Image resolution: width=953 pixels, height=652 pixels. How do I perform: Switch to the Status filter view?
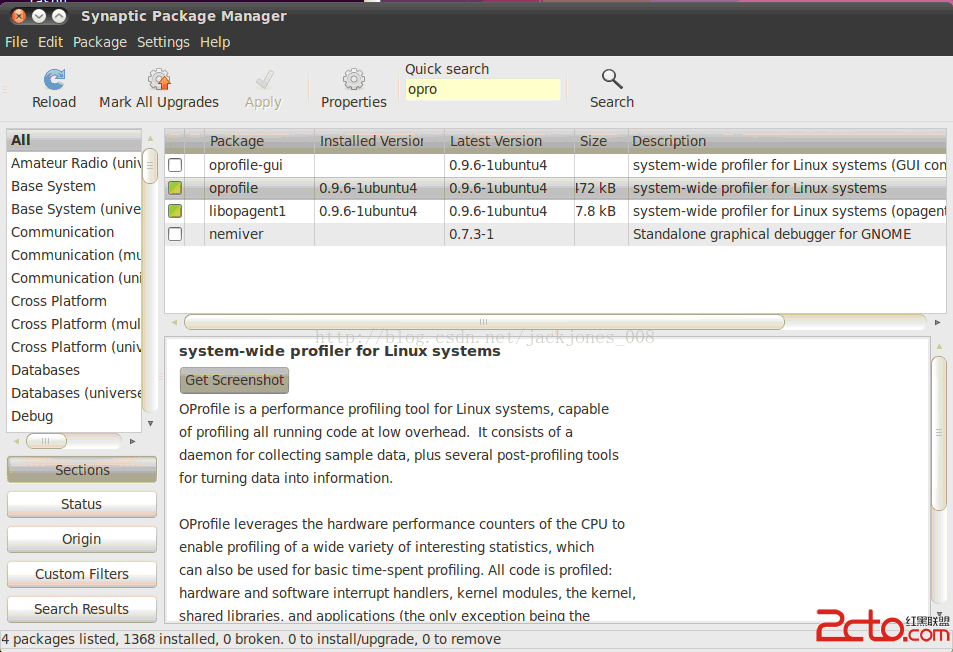click(82, 504)
